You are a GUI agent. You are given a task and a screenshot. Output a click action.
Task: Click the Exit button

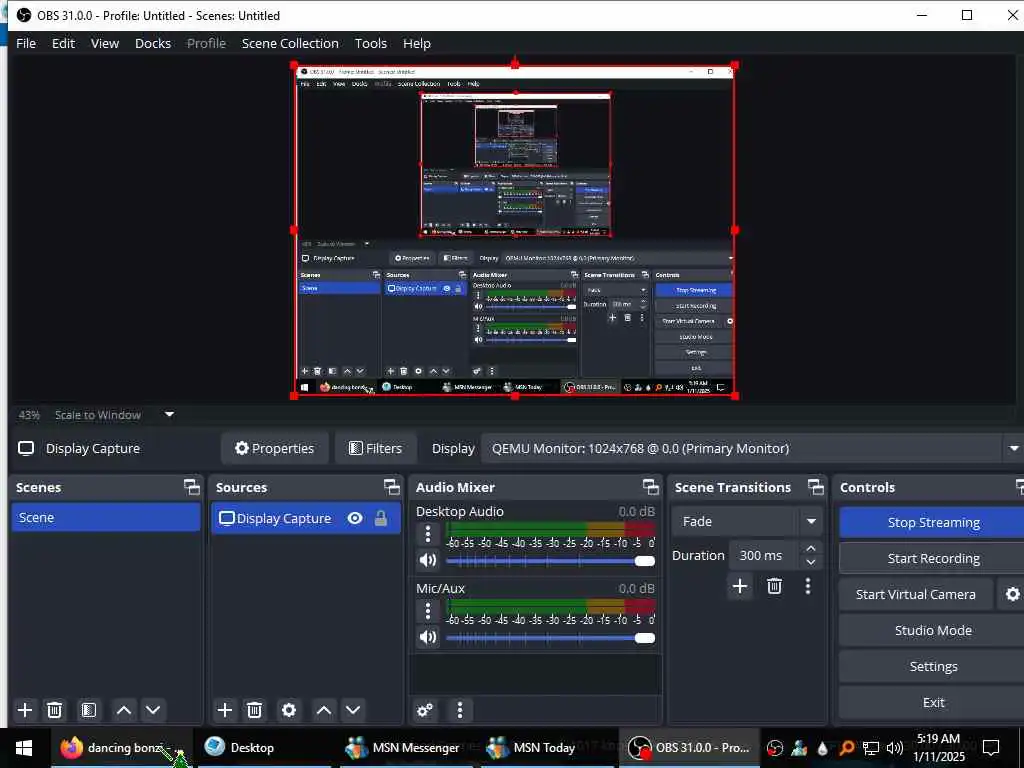pos(933,702)
